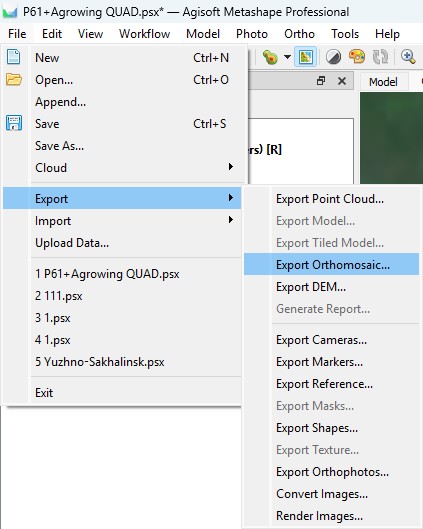Click the green model view mode icon
The image size is (423, 529).
[270, 57]
